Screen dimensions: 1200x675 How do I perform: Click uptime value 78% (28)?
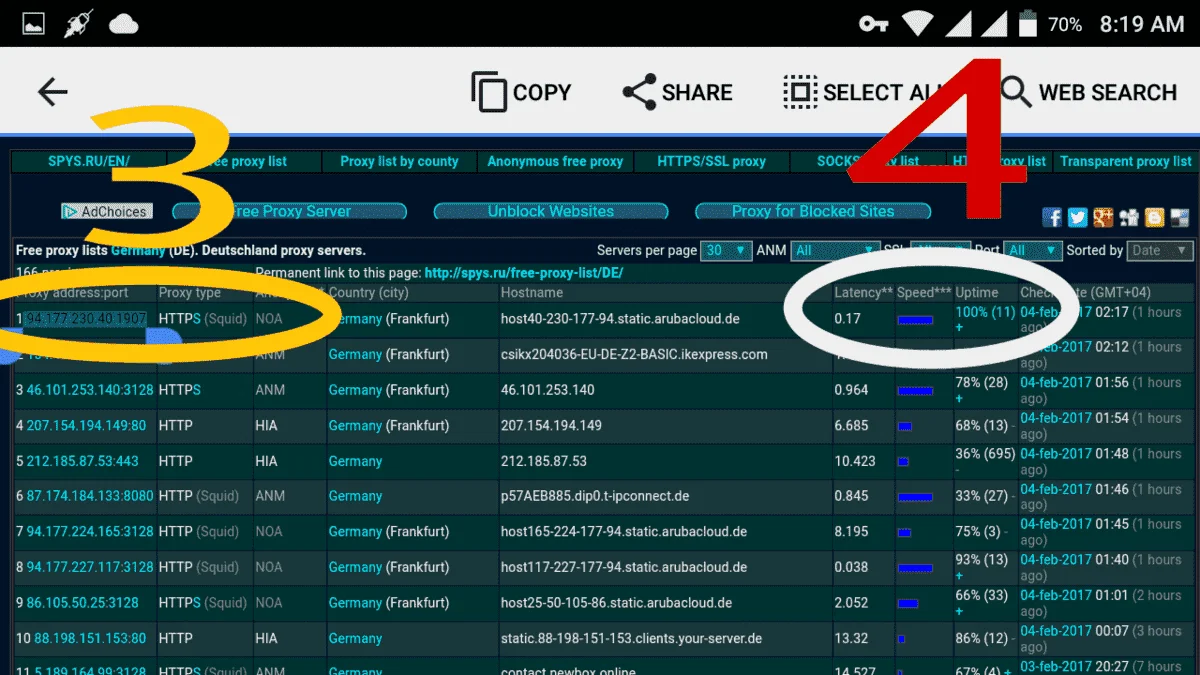(982, 382)
